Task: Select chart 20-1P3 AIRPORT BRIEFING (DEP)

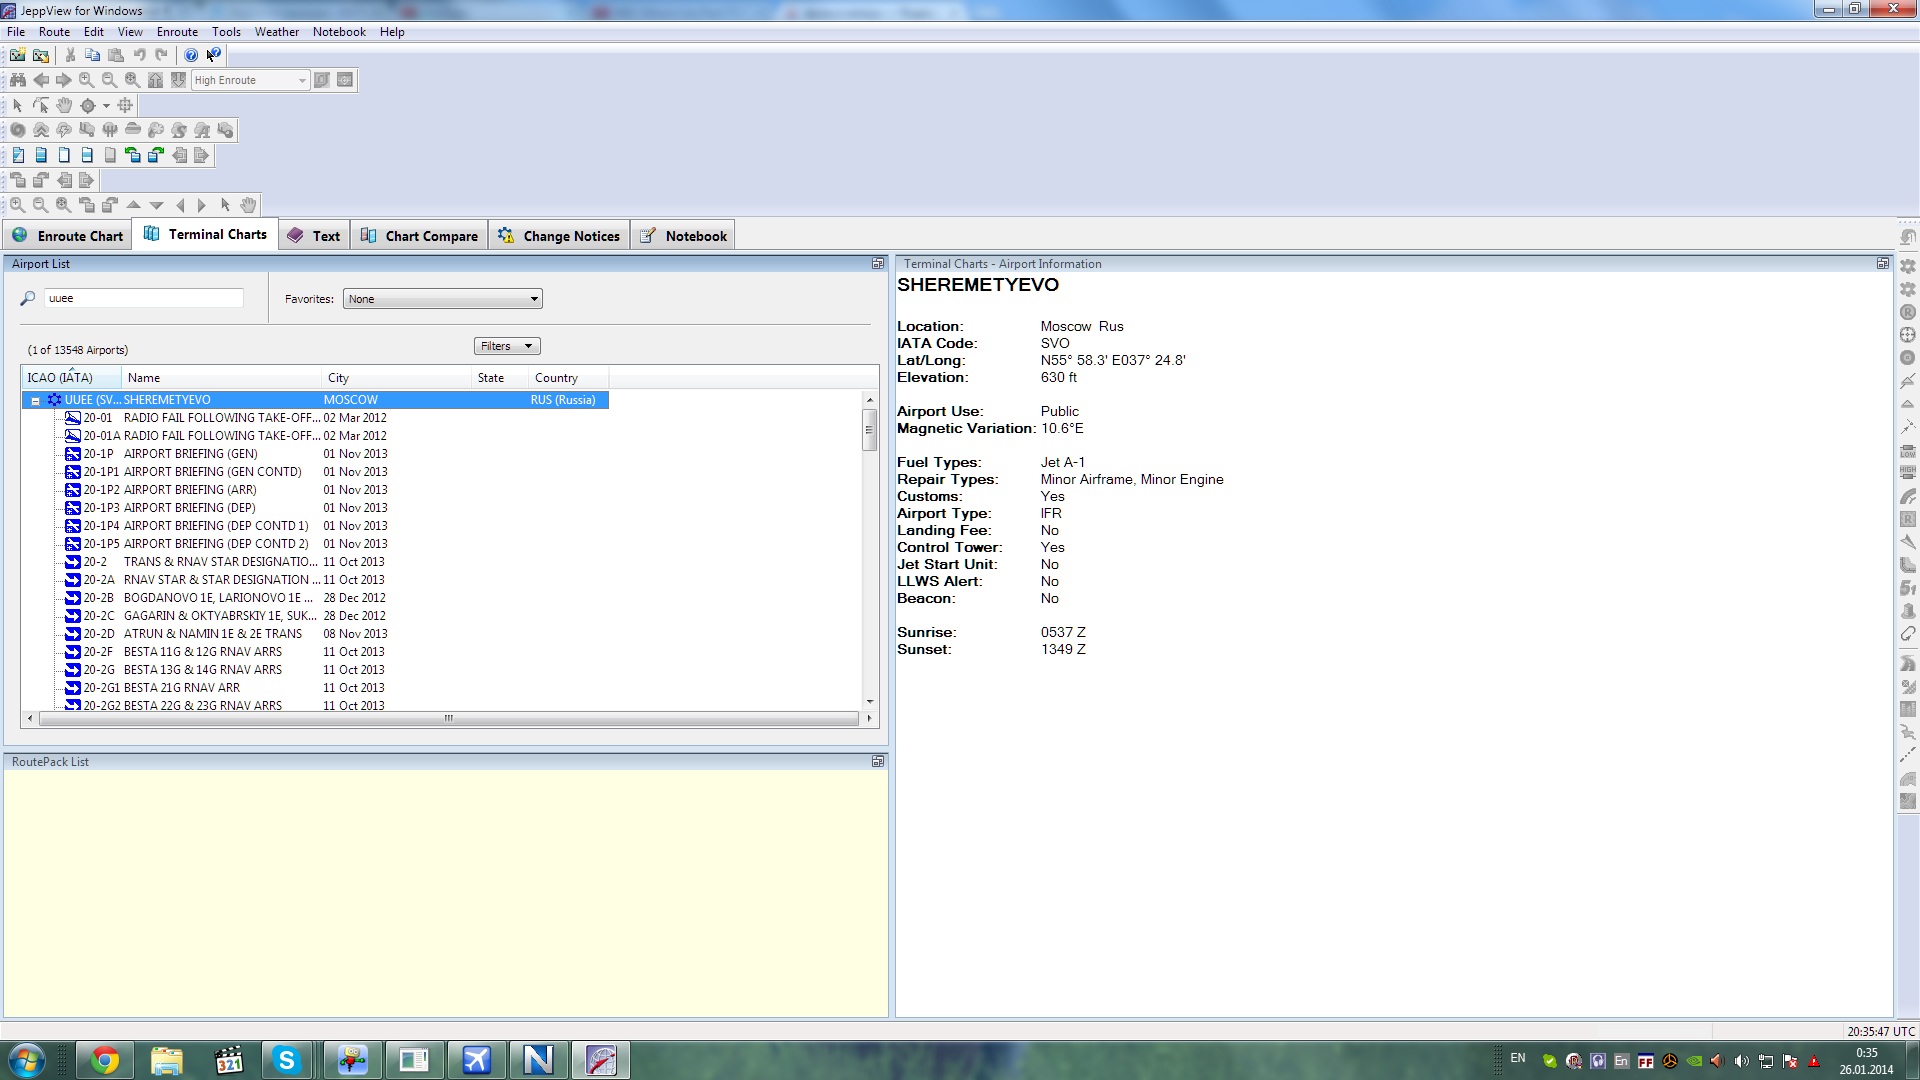Action: (225, 508)
